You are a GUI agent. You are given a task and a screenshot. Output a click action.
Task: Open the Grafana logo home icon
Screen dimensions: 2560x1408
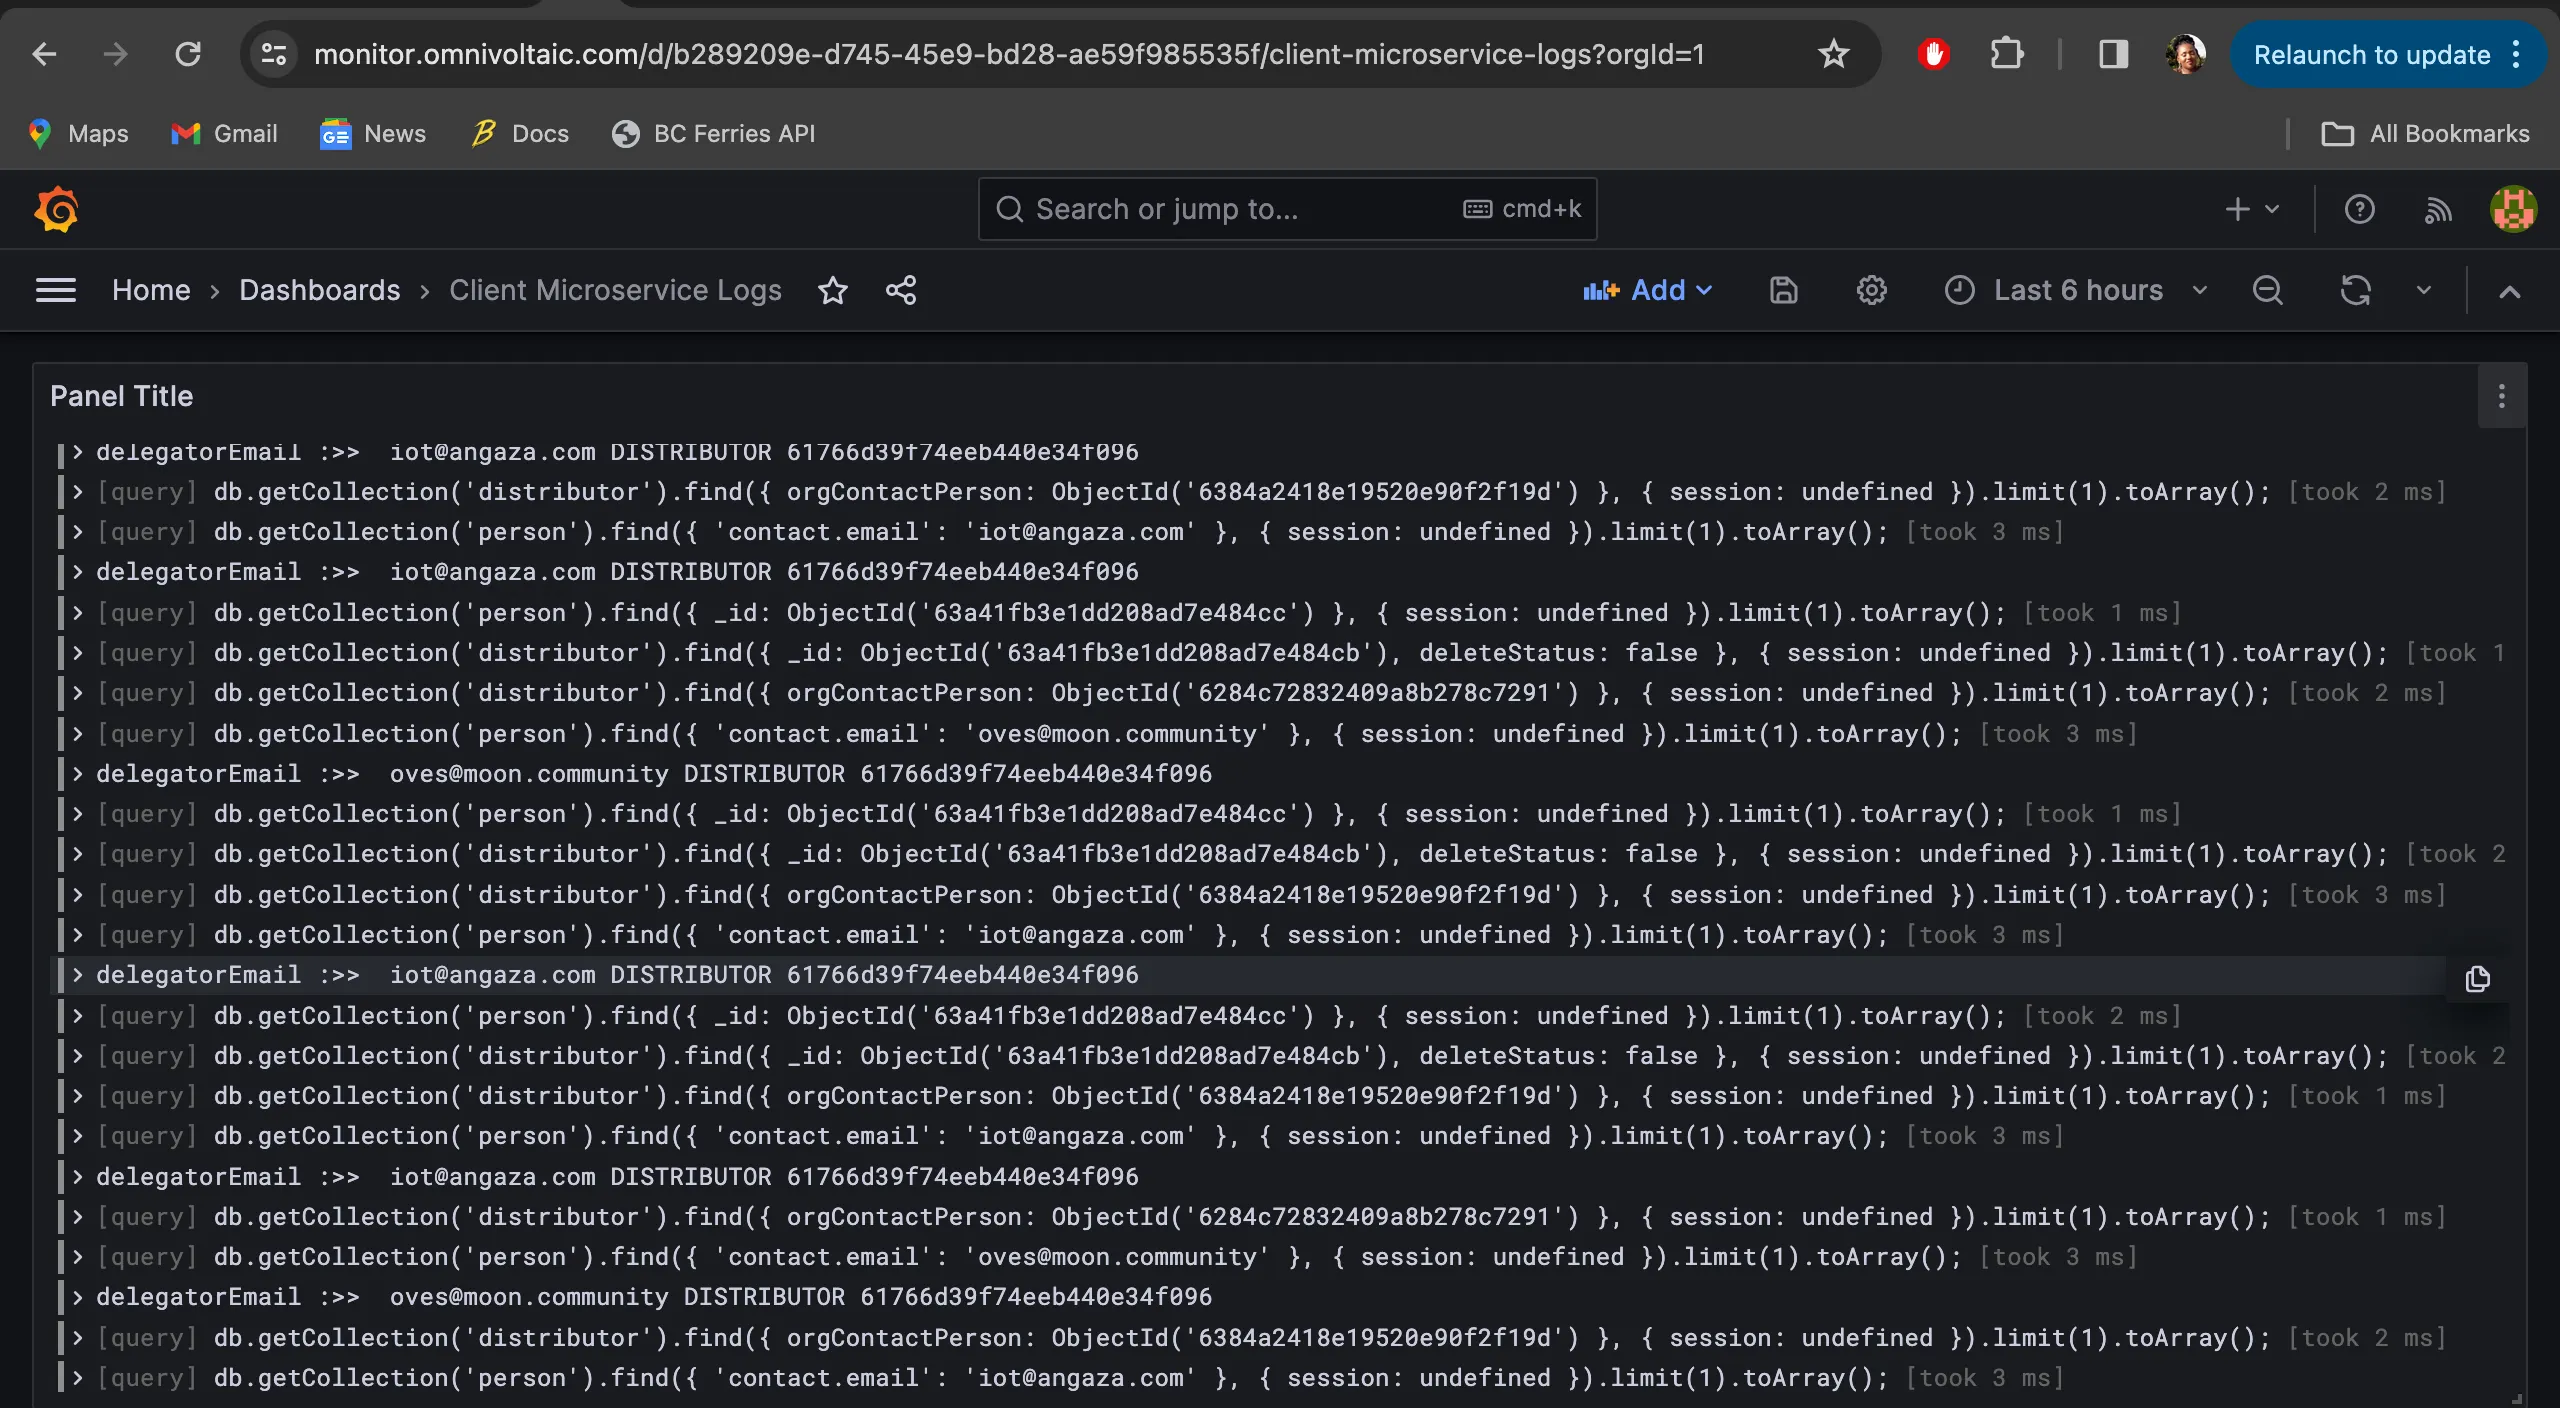tap(57, 209)
